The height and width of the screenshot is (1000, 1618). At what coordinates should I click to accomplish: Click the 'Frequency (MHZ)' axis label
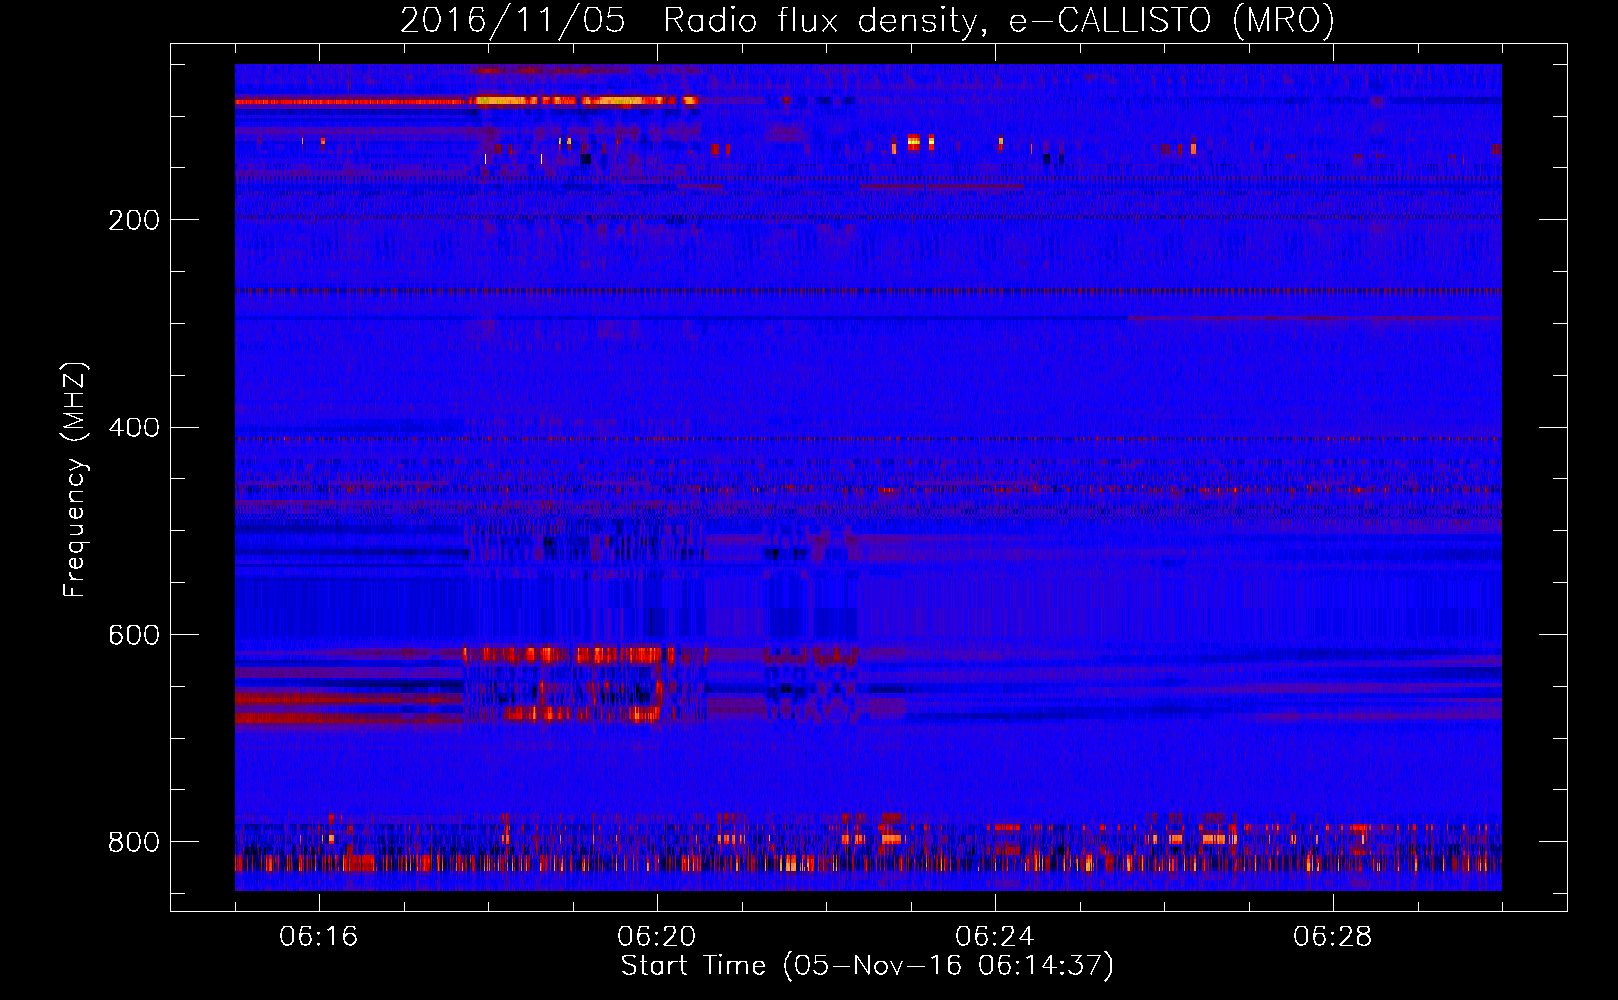tap(75, 479)
